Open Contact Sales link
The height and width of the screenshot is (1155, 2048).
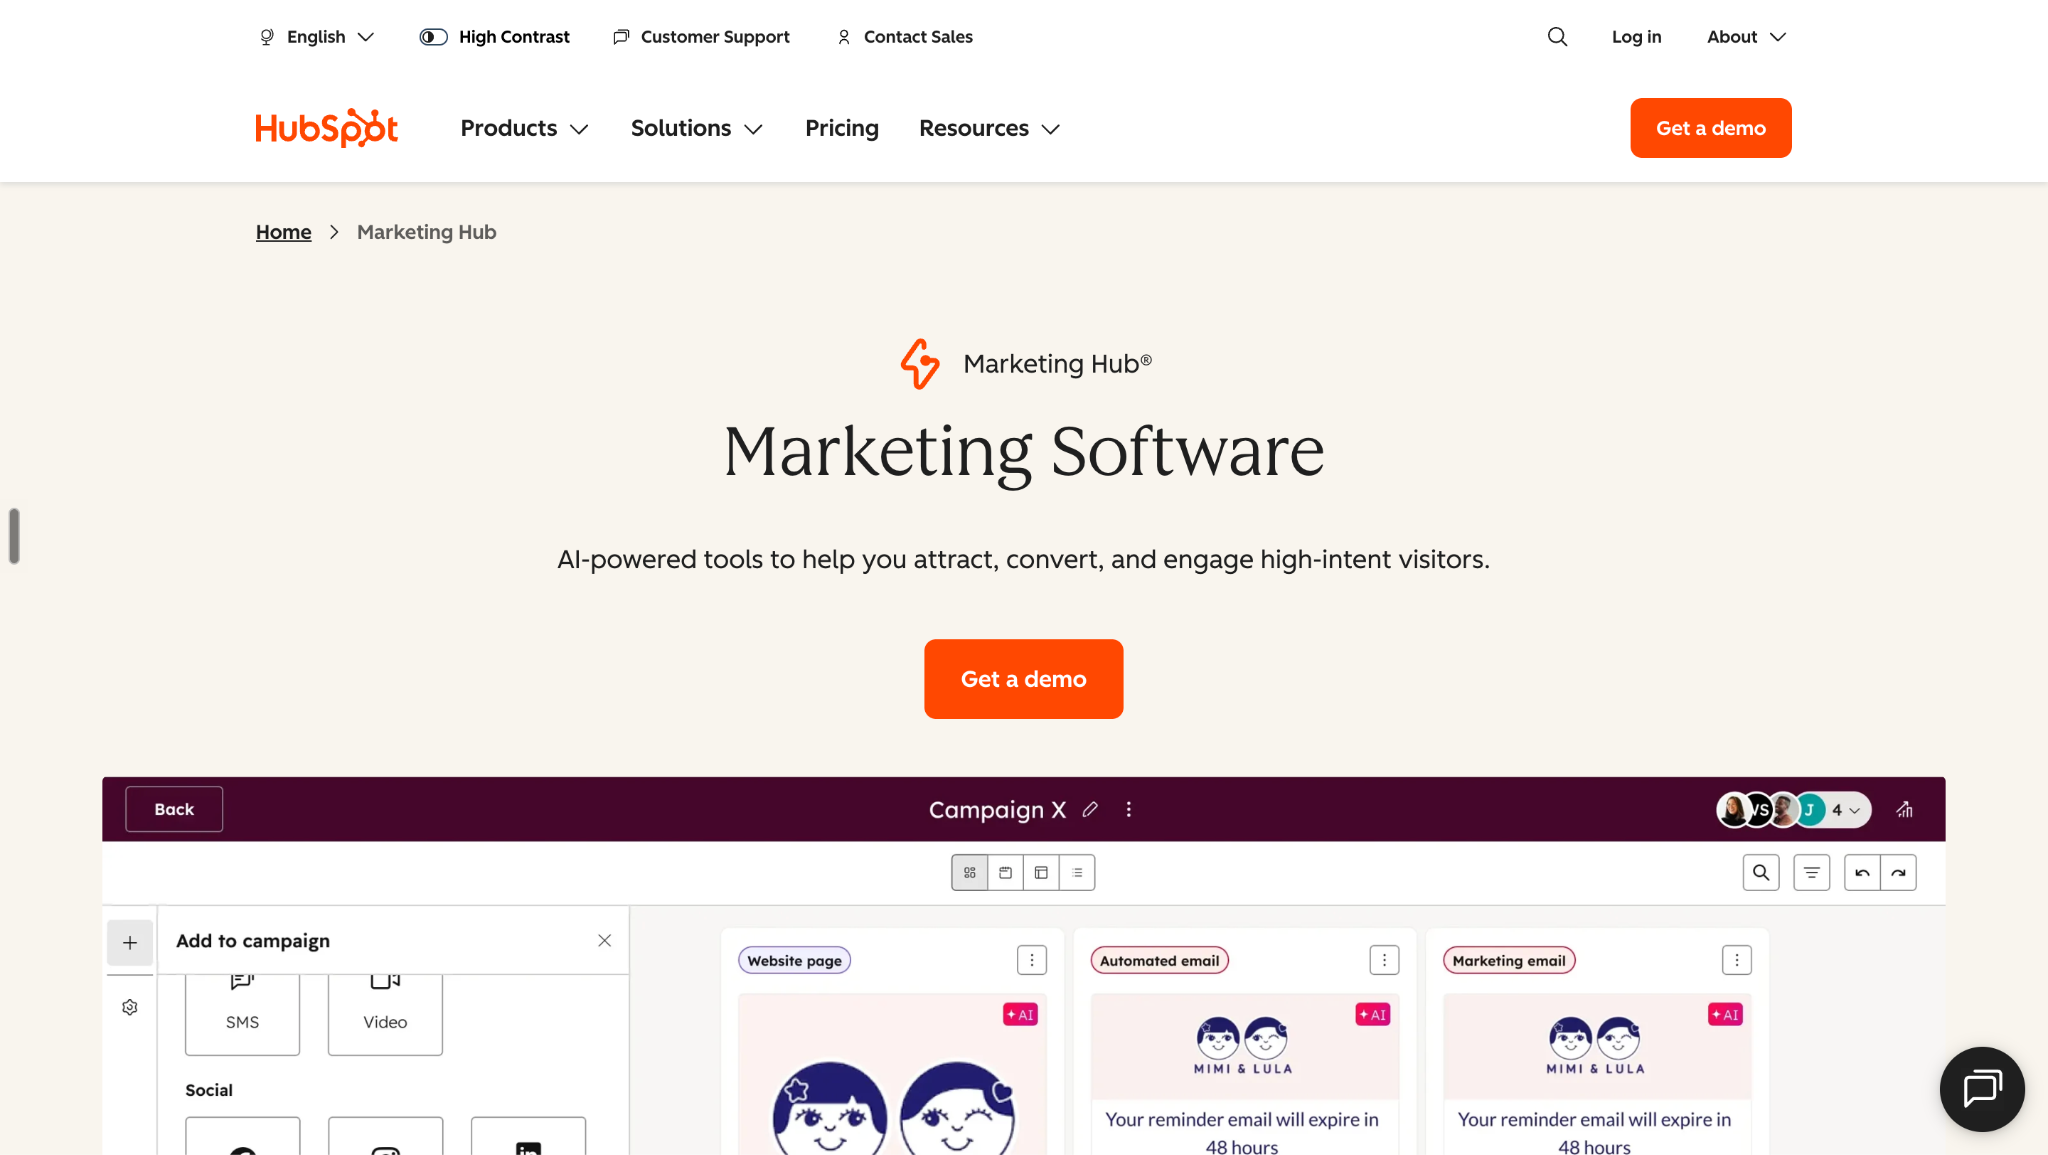point(904,37)
